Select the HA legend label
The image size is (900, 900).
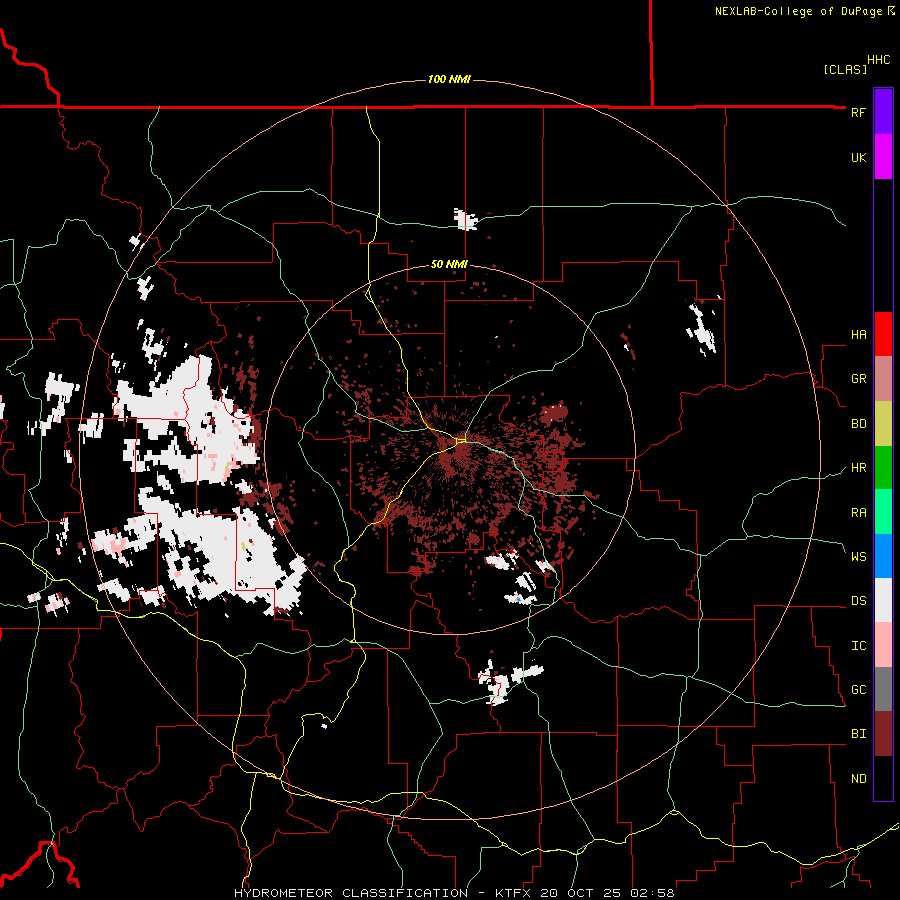pyautogui.click(x=858, y=334)
